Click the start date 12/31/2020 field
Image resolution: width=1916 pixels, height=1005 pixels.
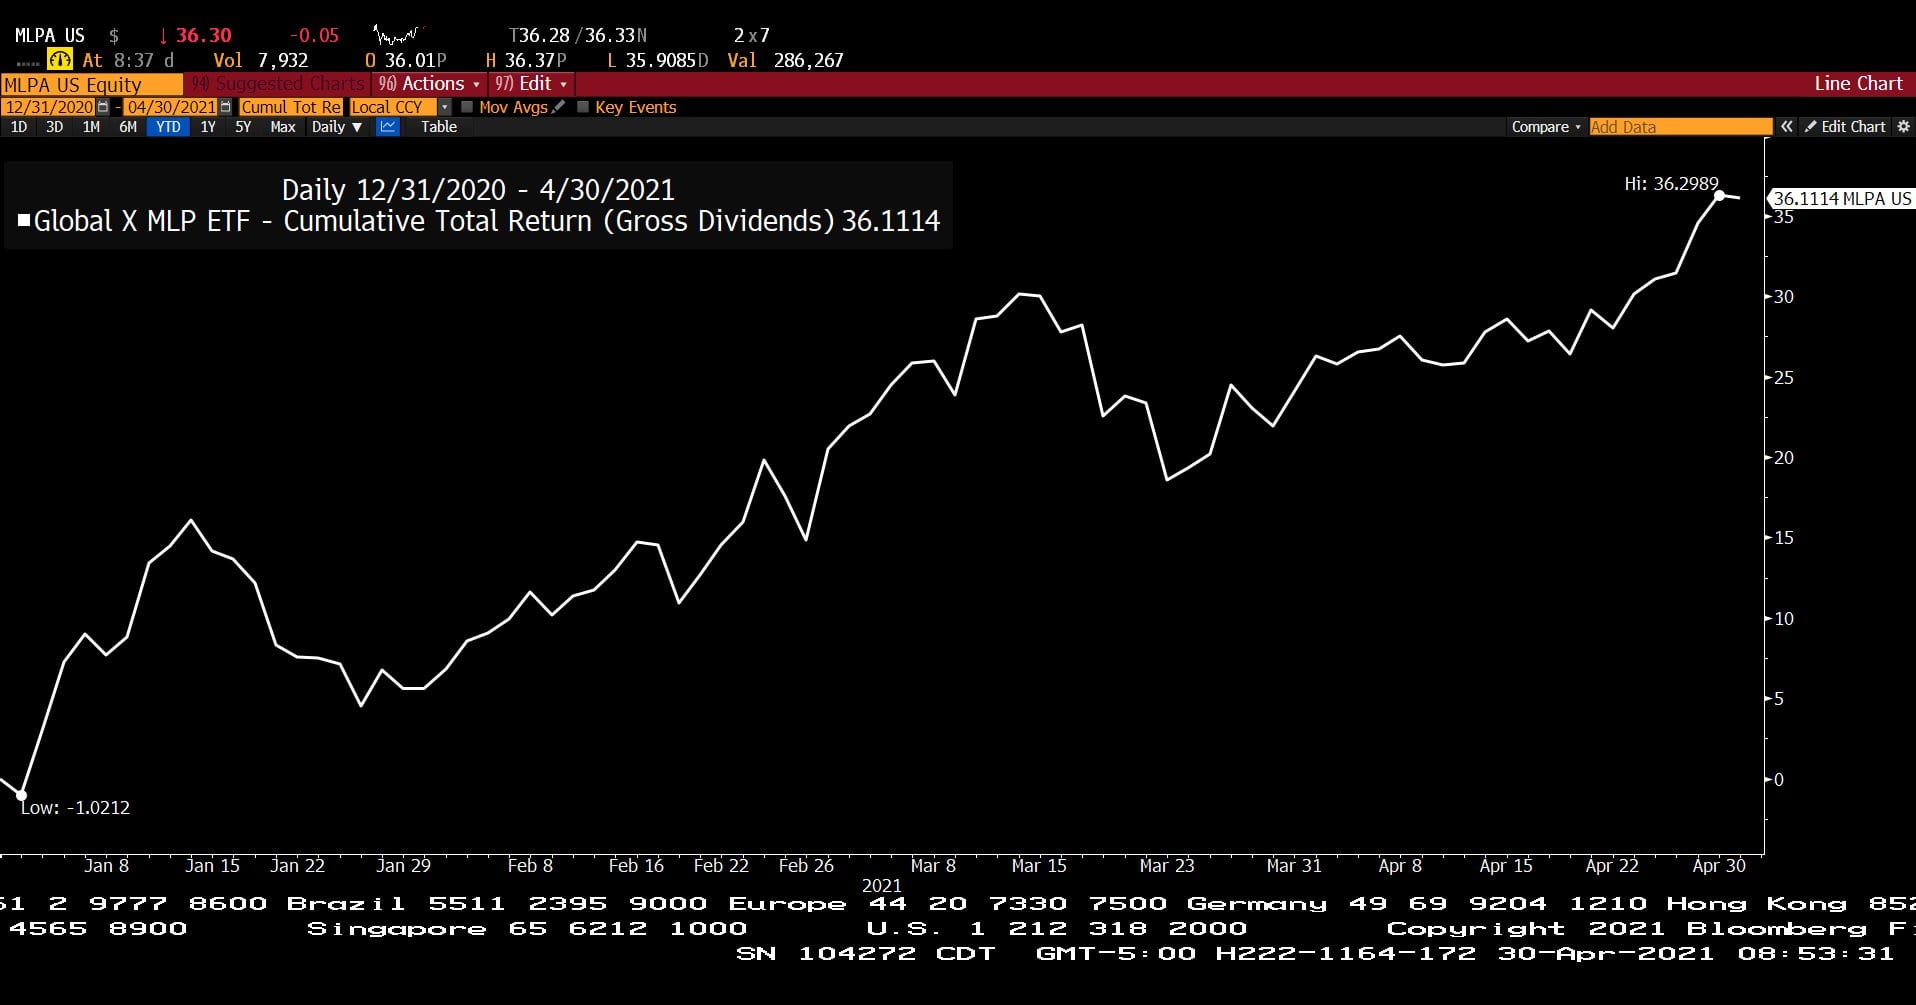tap(48, 107)
